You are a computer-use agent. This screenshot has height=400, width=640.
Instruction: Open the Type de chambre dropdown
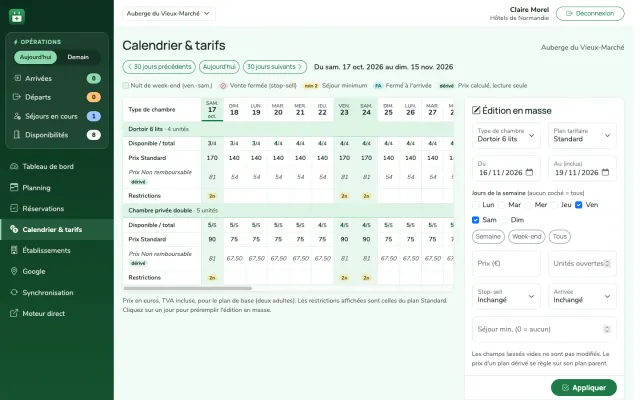[x=506, y=135]
